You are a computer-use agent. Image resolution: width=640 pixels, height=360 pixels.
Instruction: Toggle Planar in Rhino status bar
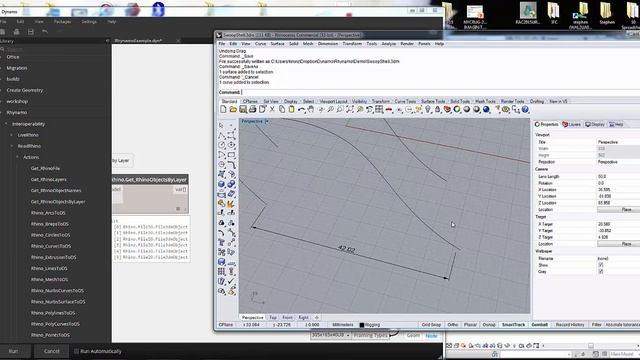[470, 325]
